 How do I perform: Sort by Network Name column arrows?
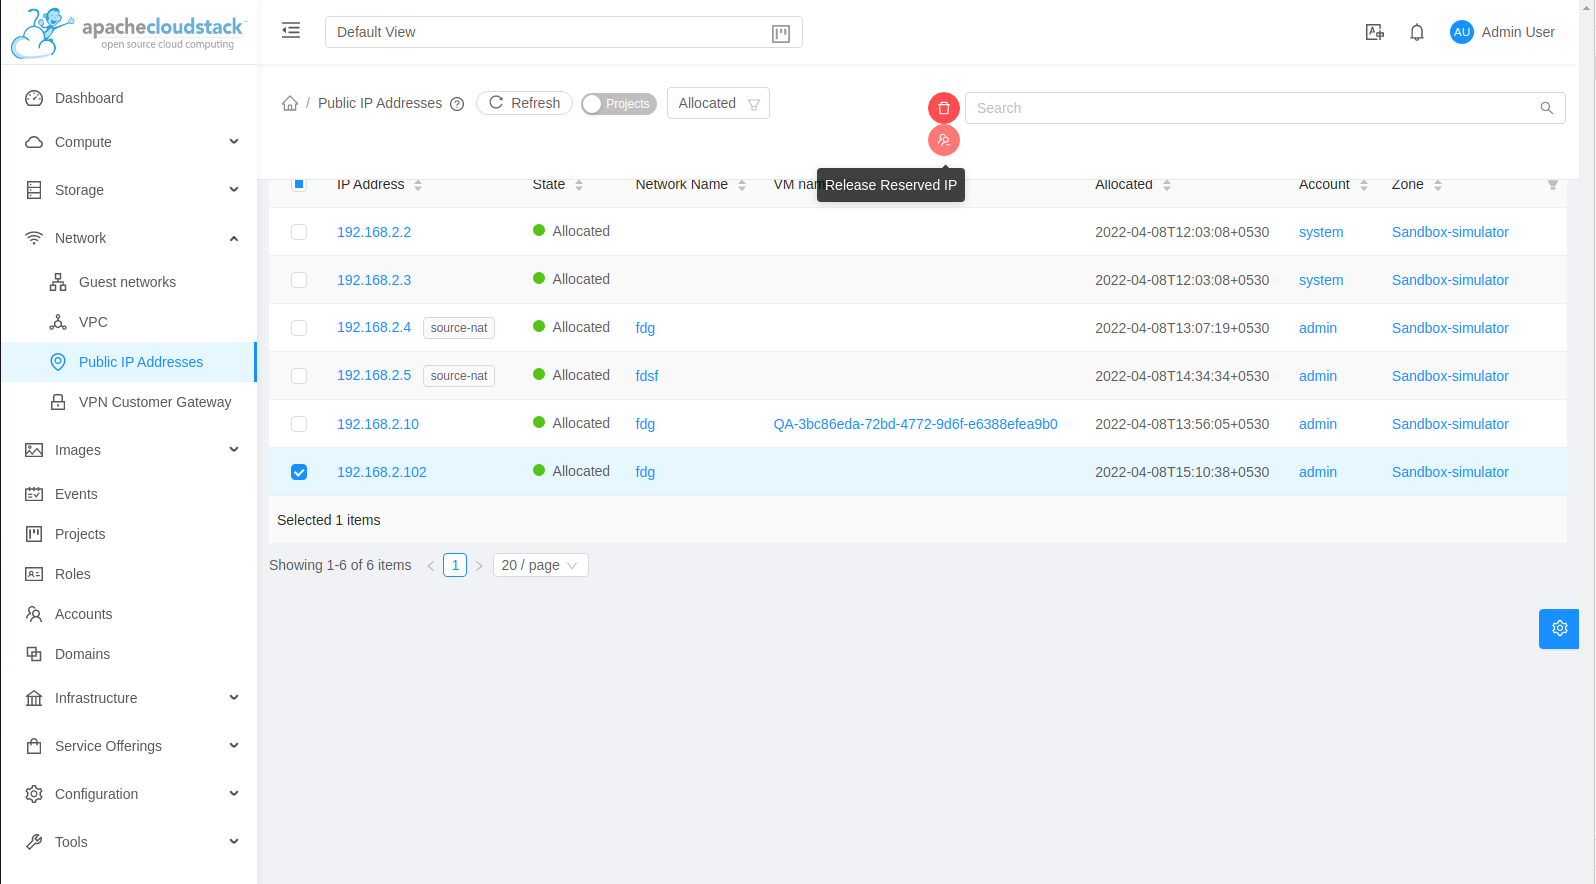(x=742, y=185)
